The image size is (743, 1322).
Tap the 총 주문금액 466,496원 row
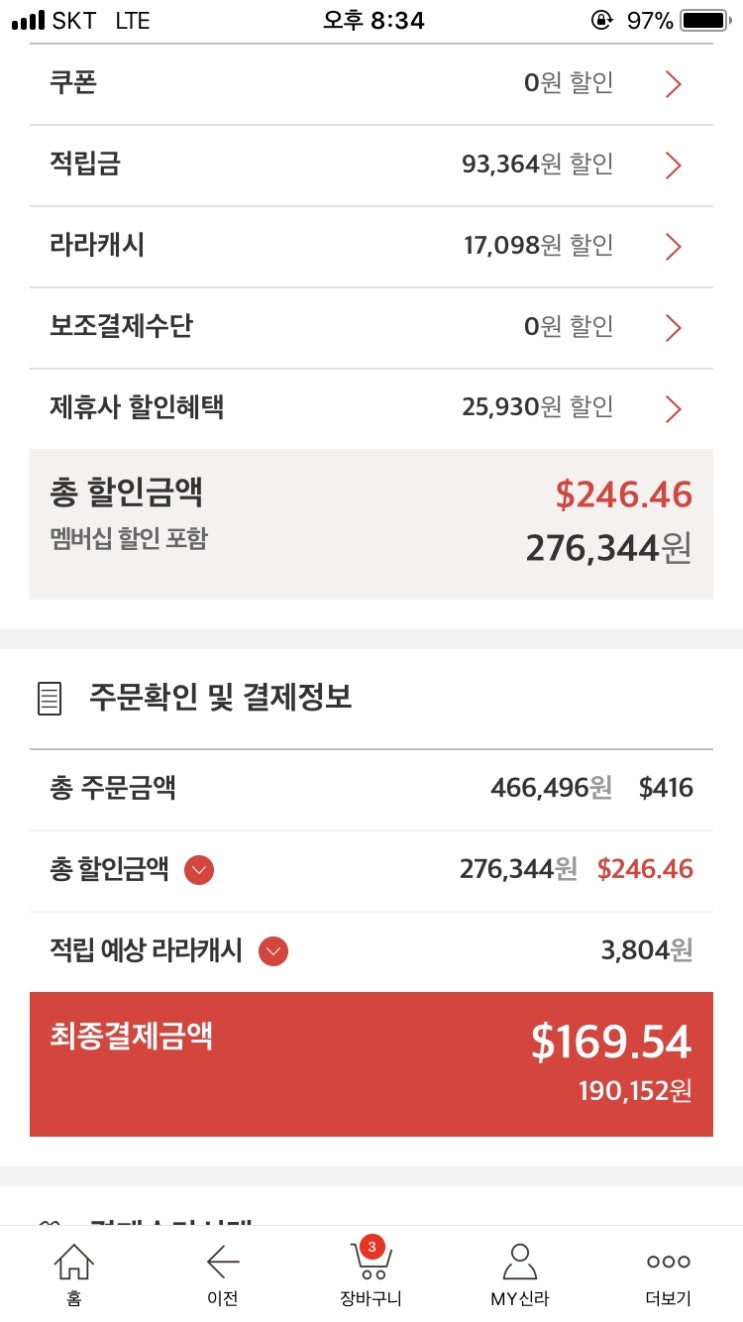tap(371, 789)
